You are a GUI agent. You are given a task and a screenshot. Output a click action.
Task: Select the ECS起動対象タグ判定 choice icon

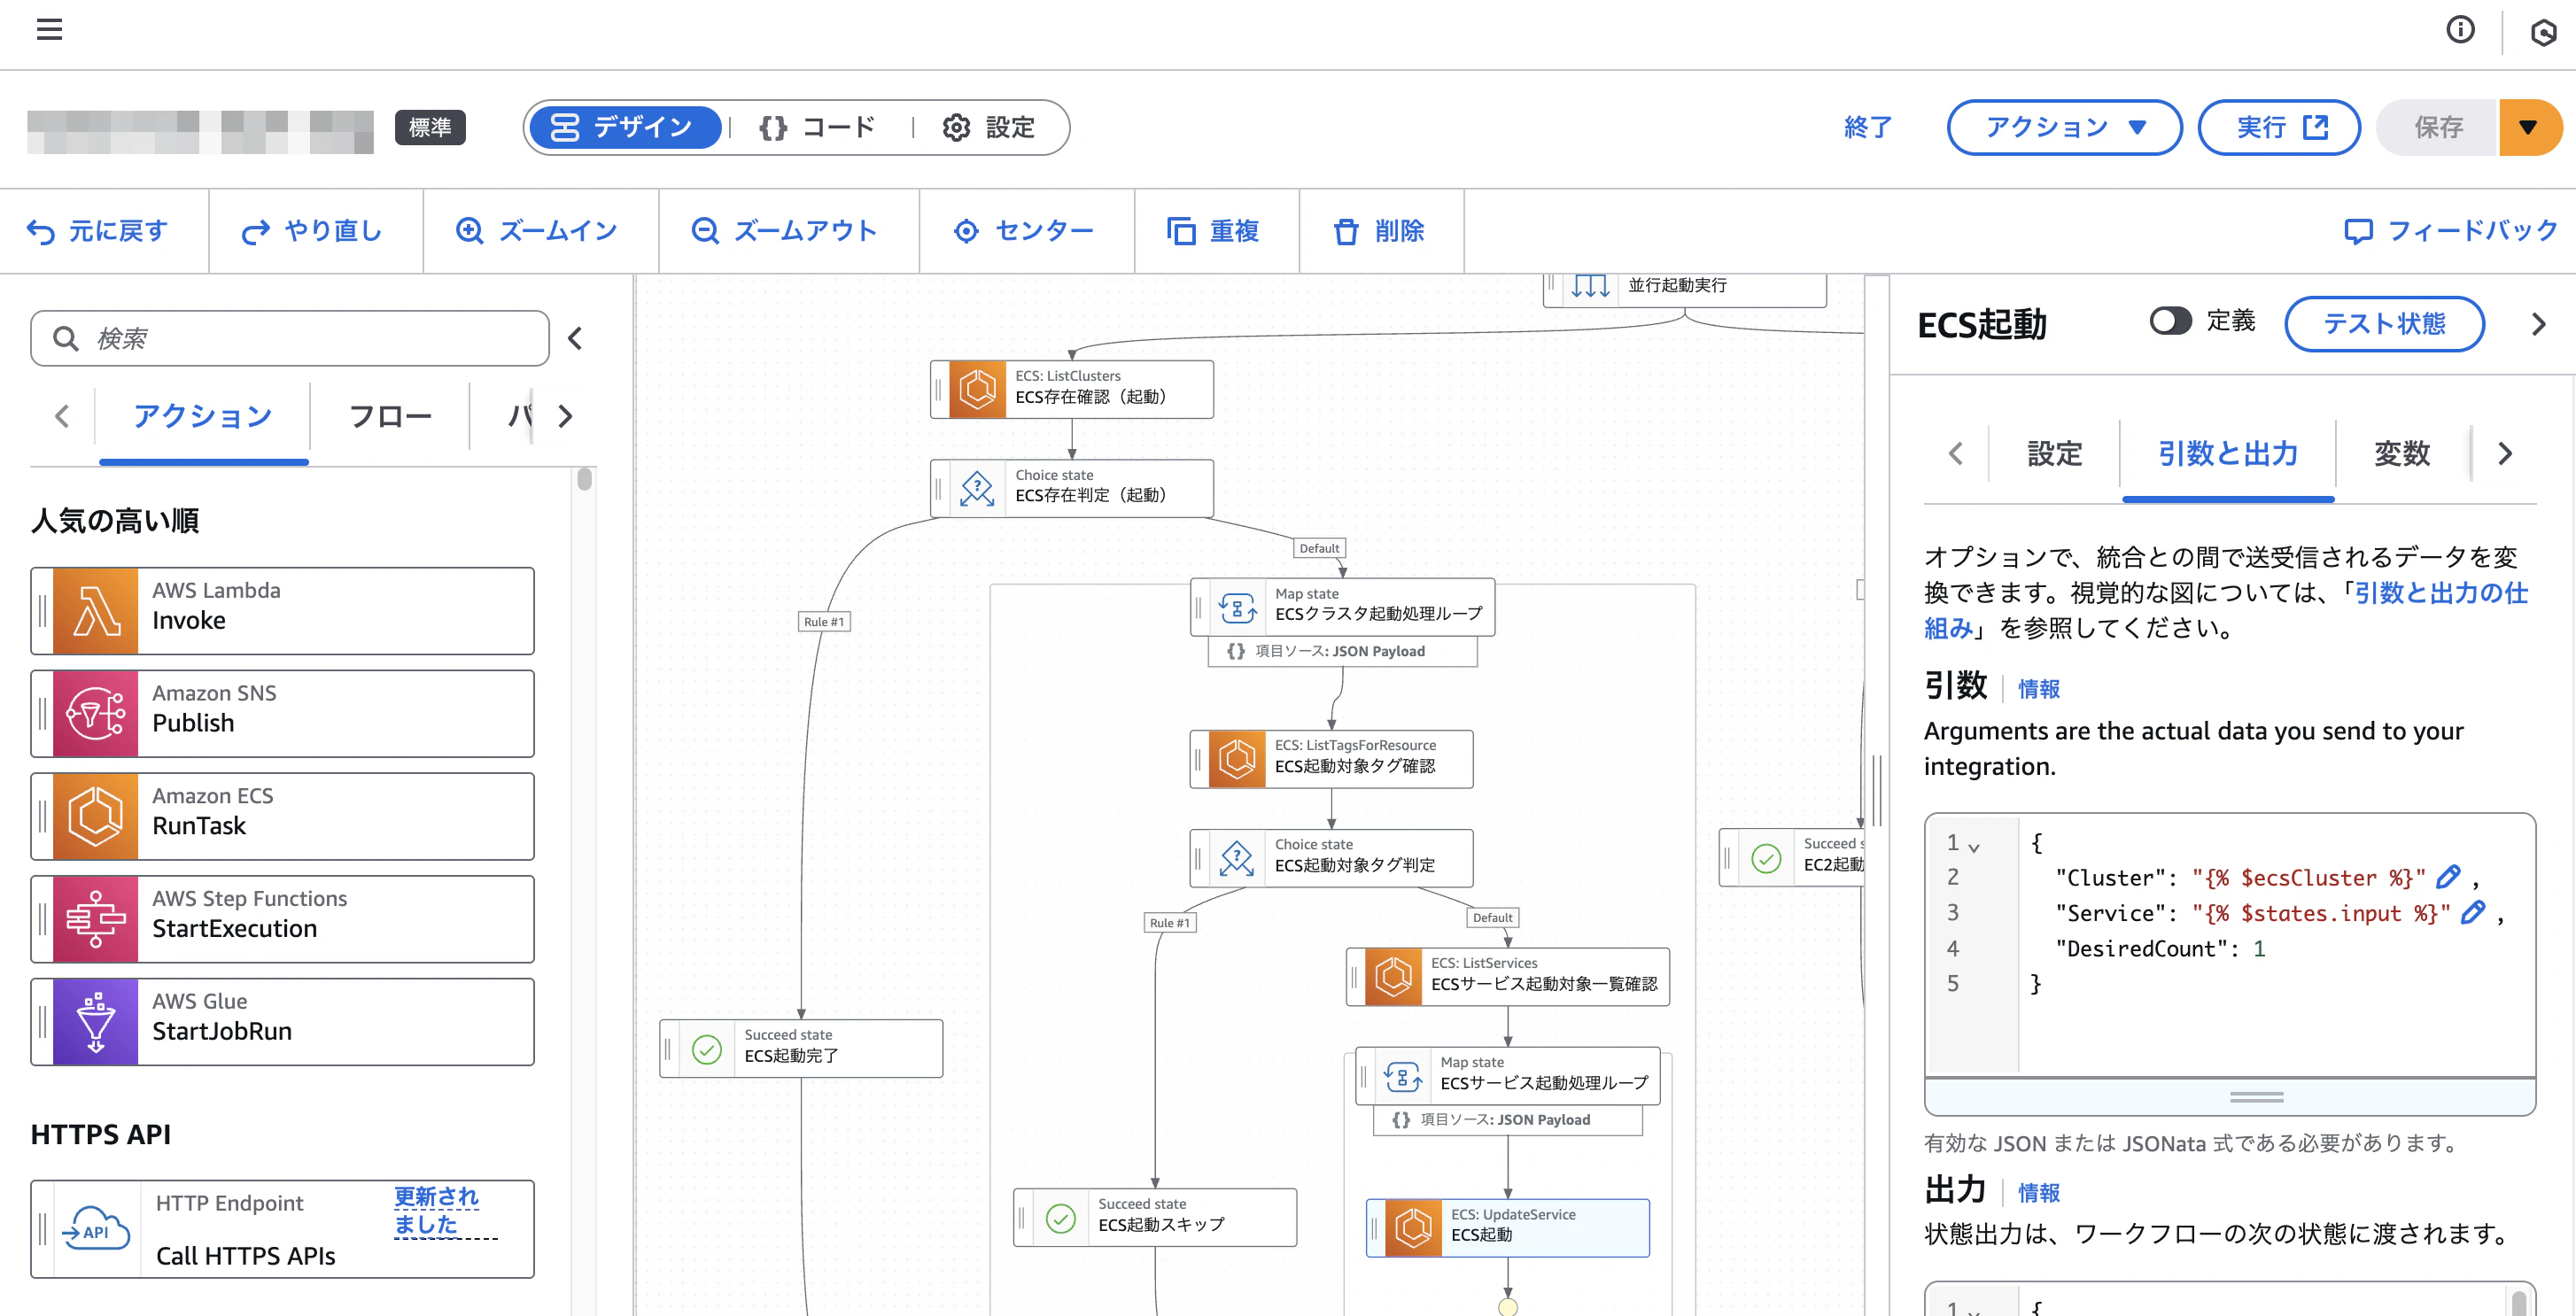[1237, 858]
